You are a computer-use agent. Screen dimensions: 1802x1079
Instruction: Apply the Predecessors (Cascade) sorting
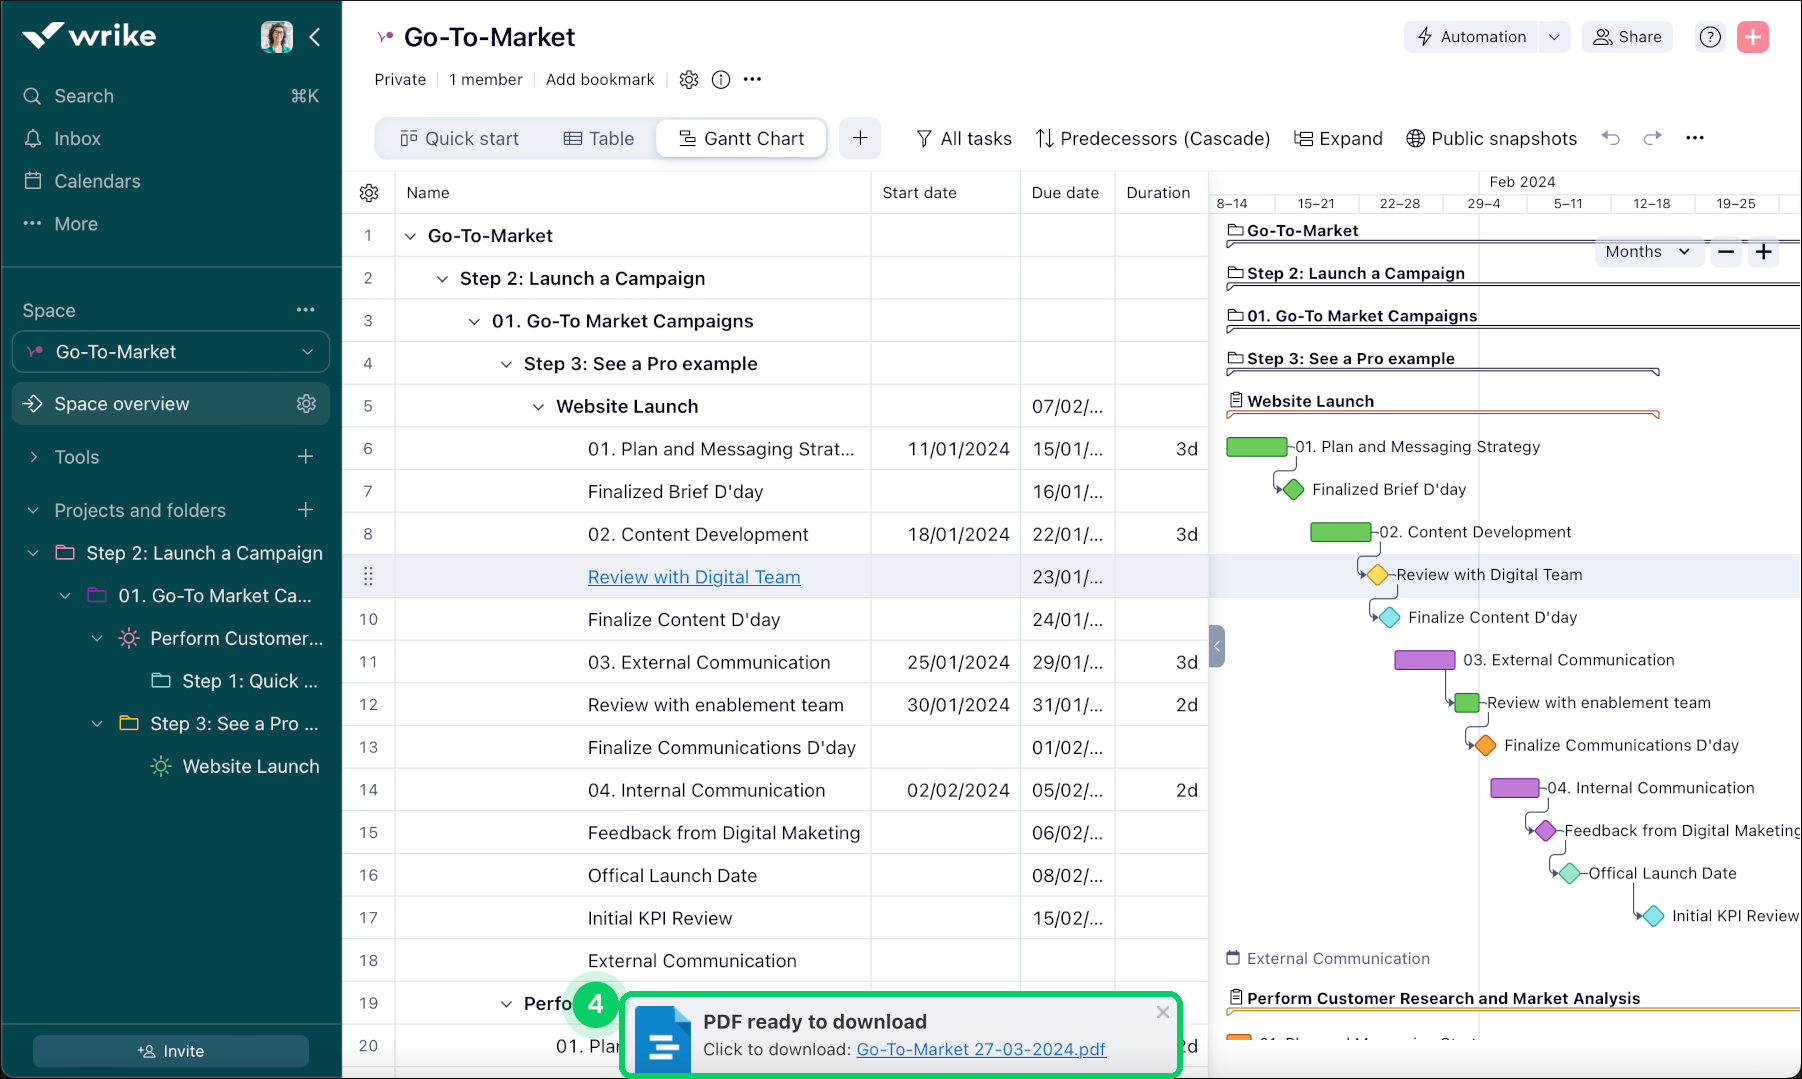[x=1152, y=139]
